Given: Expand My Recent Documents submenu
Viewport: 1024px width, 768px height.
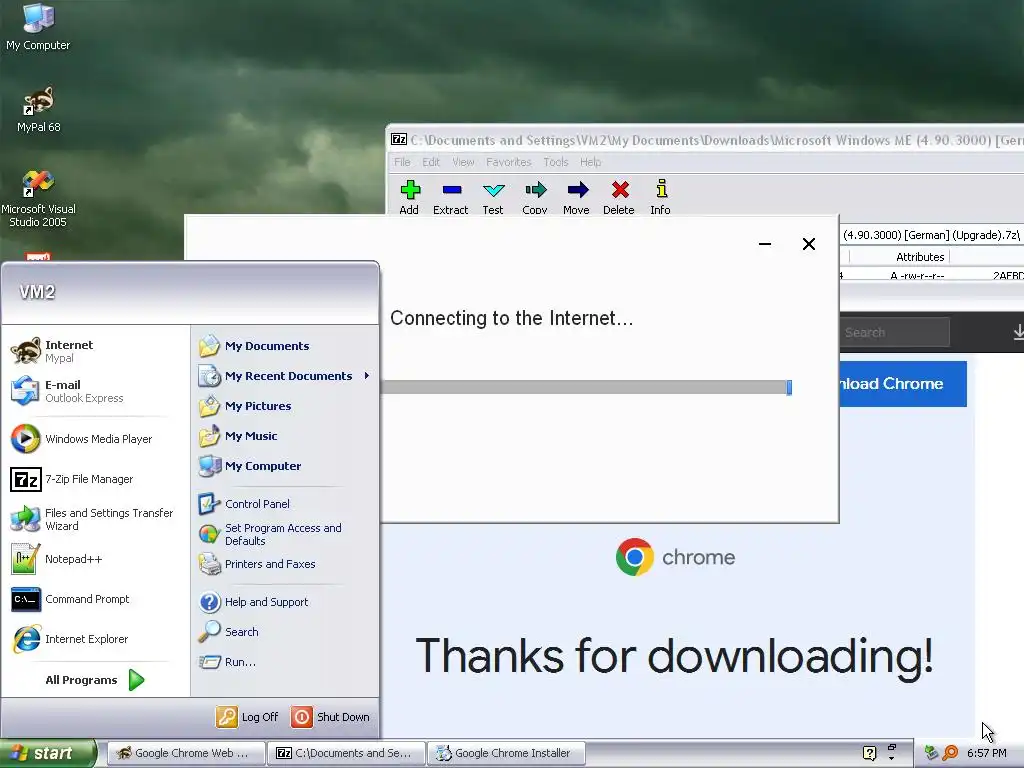Looking at the screenshot, I should (285, 376).
